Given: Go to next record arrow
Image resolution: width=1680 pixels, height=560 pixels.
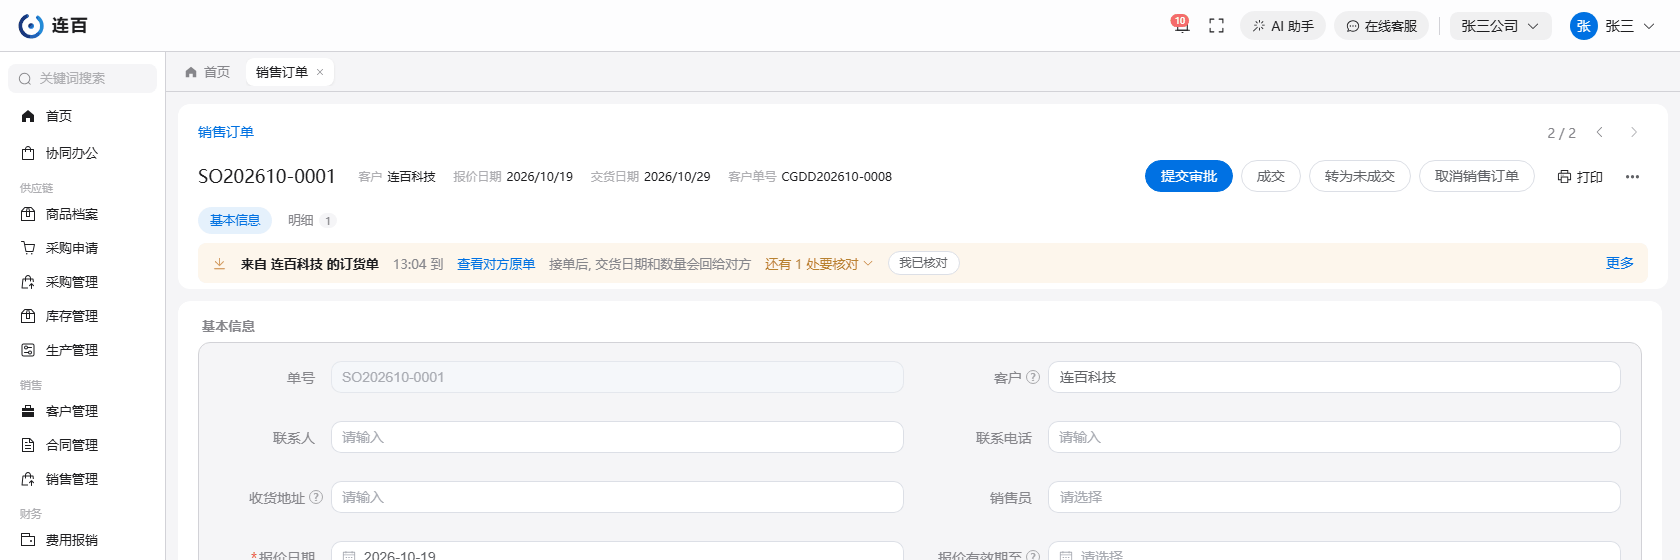Looking at the screenshot, I should [x=1634, y=132].
